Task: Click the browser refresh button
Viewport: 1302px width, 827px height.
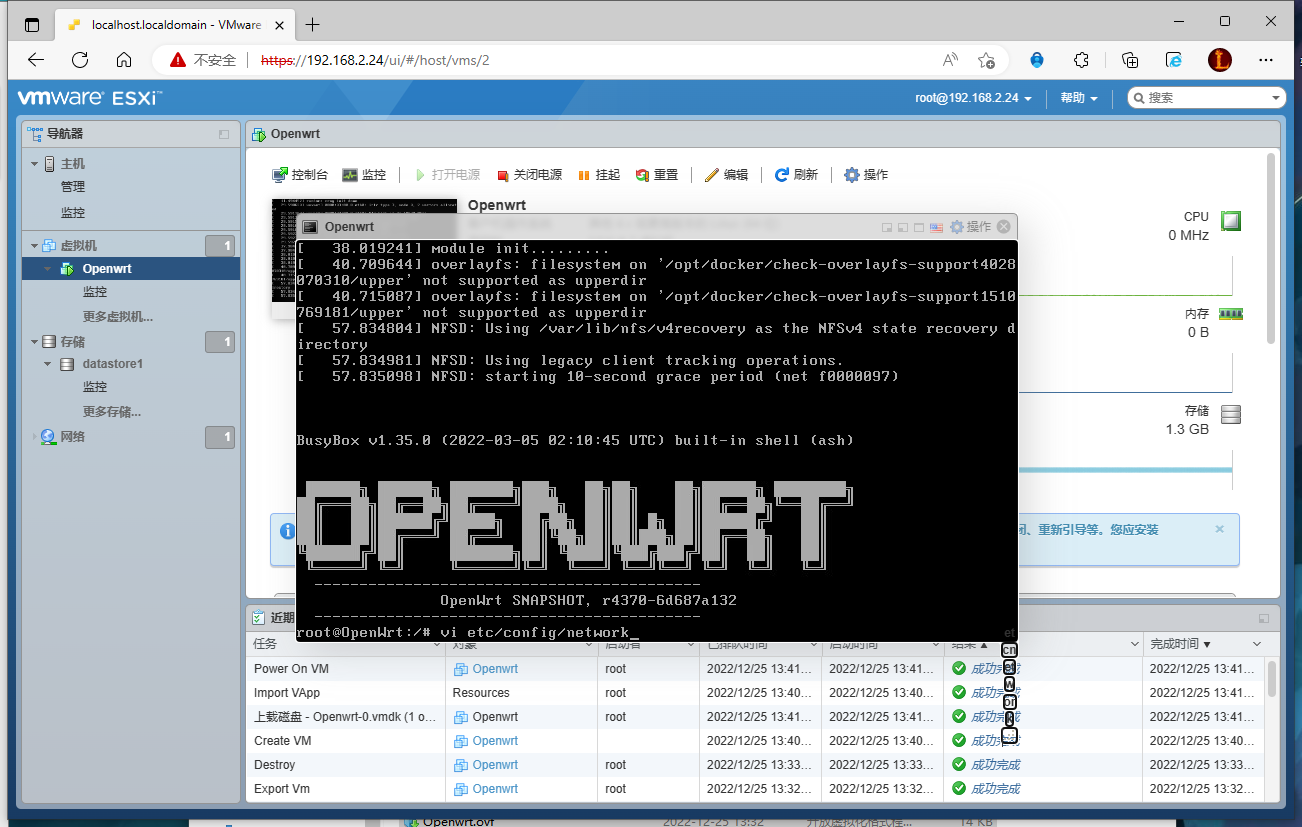Action: tap(80, 60)
